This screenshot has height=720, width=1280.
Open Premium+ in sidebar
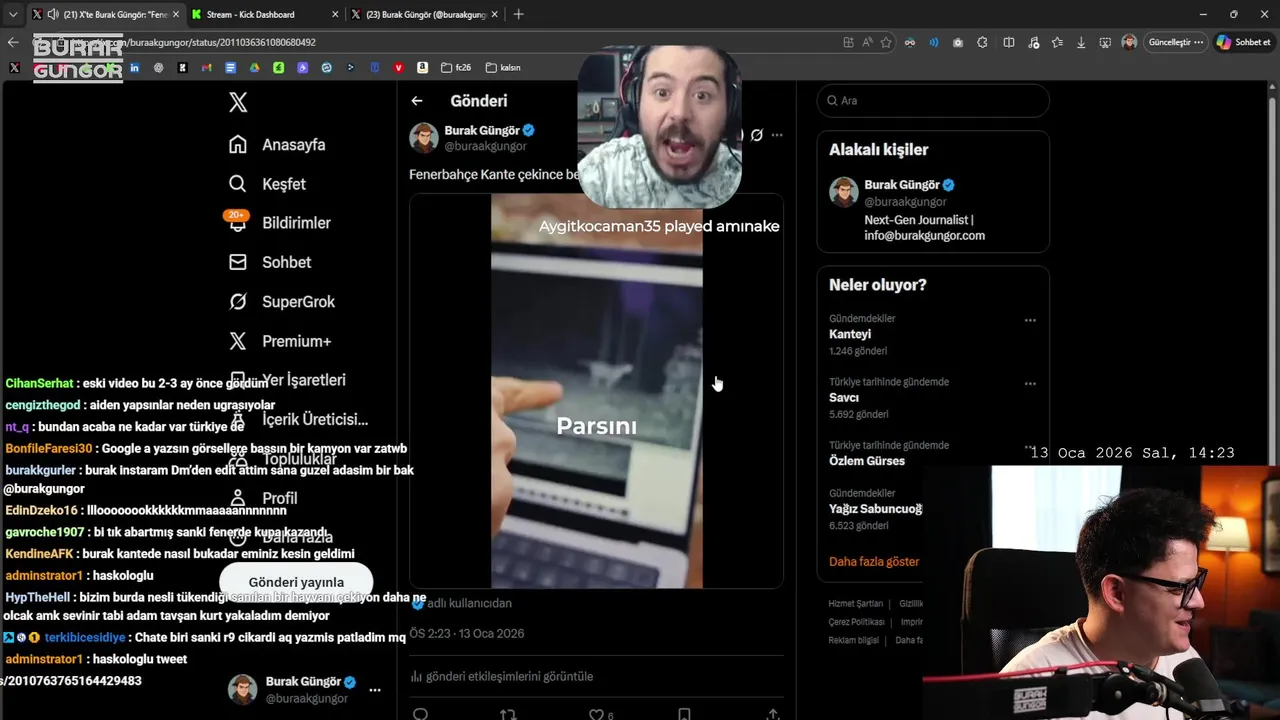(x=280, y=341)
